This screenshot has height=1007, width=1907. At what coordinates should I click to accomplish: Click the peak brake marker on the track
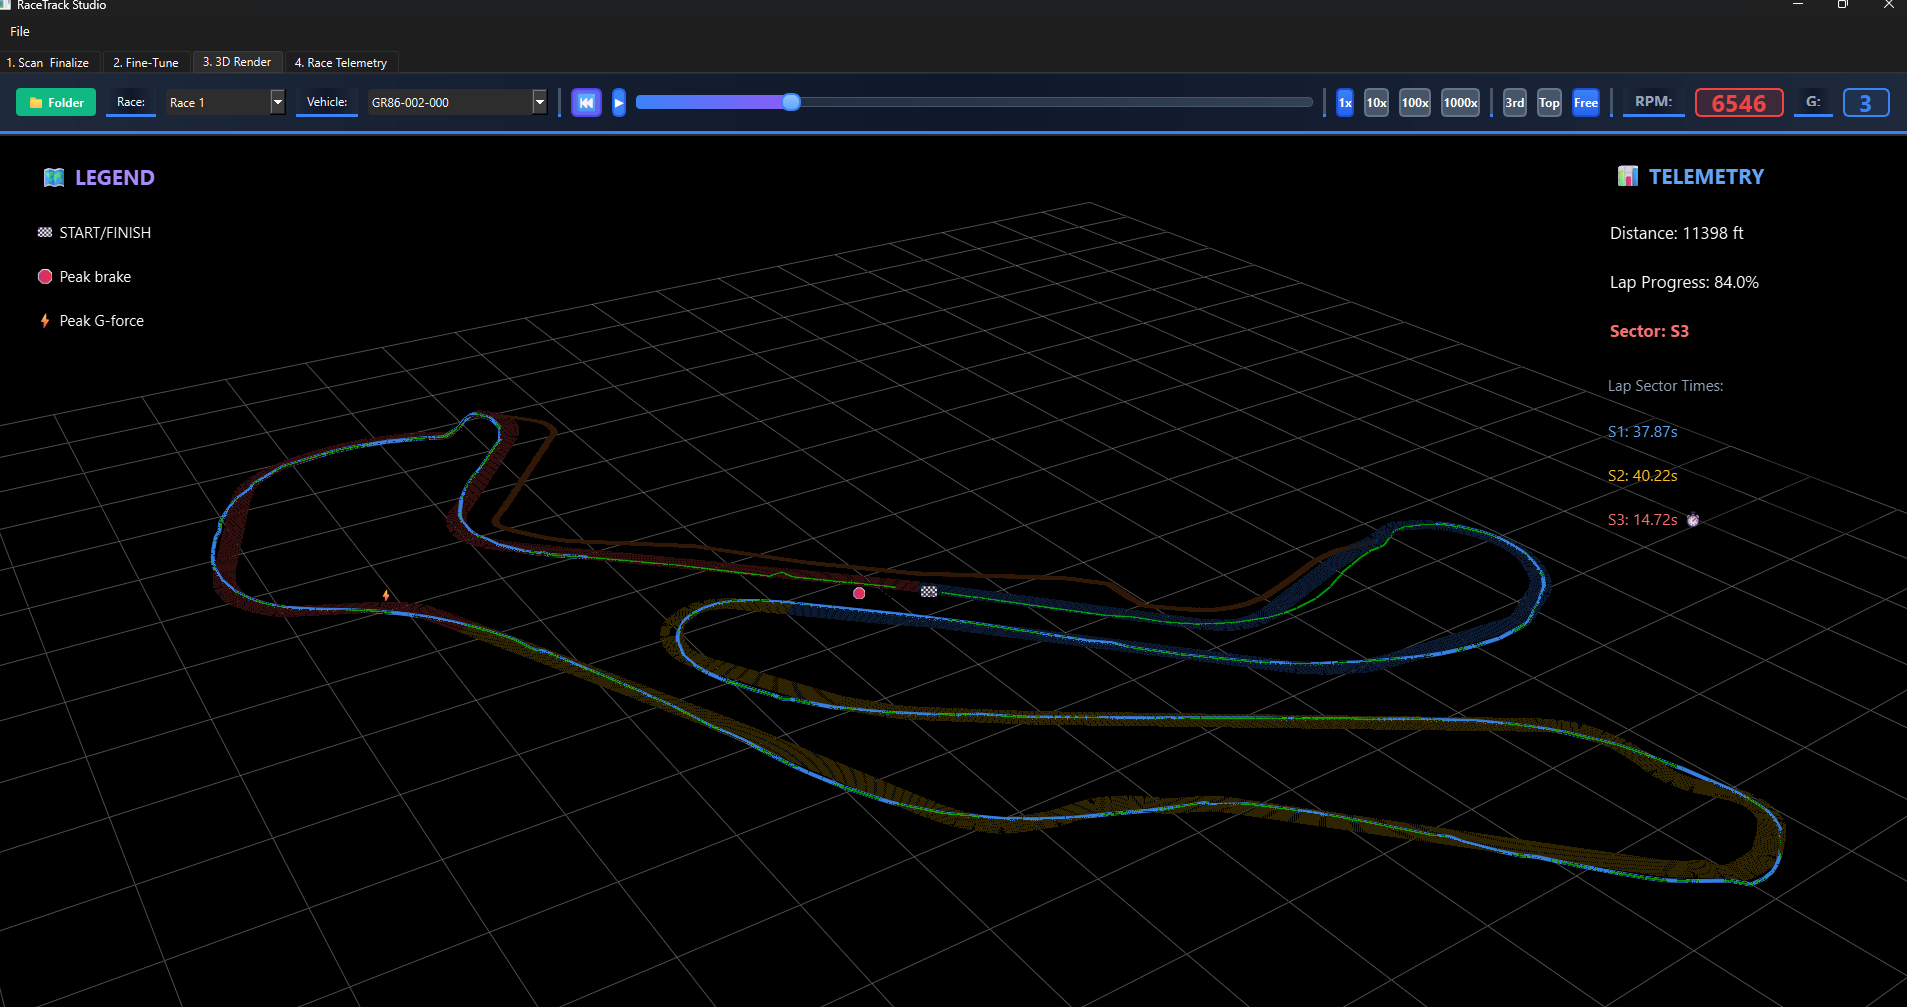(859, 593)
